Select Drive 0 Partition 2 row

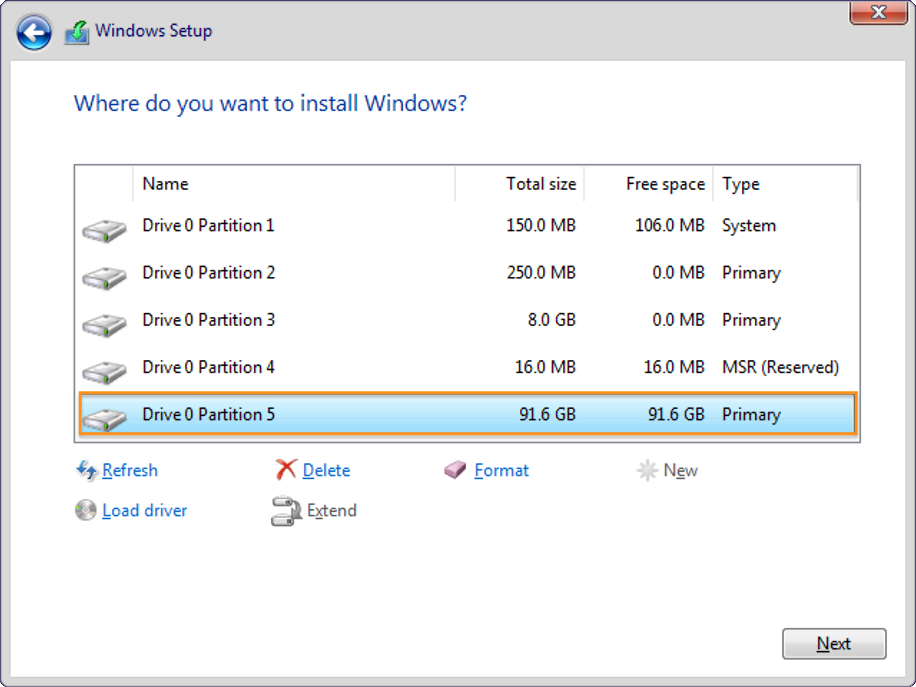tap(467, 273)
